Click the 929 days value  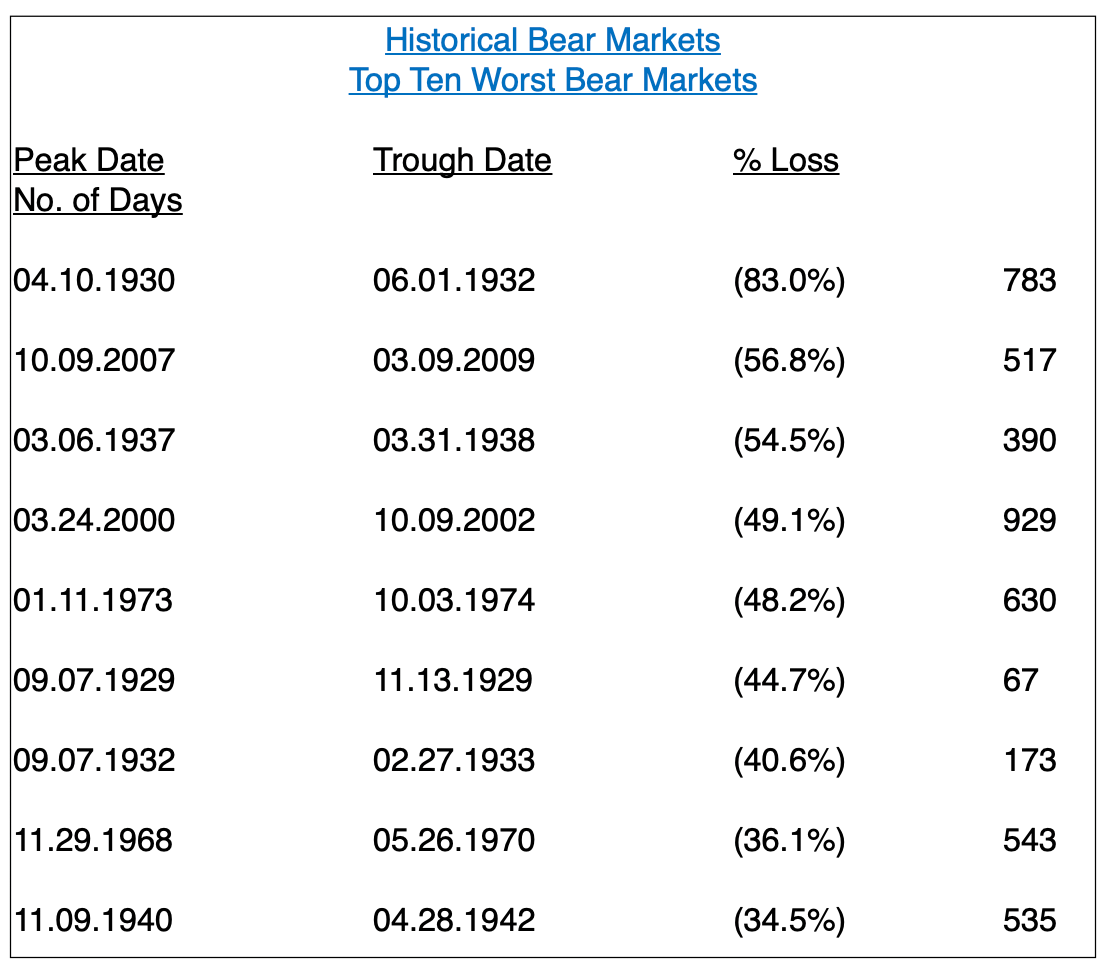[x=1030, y=521]
